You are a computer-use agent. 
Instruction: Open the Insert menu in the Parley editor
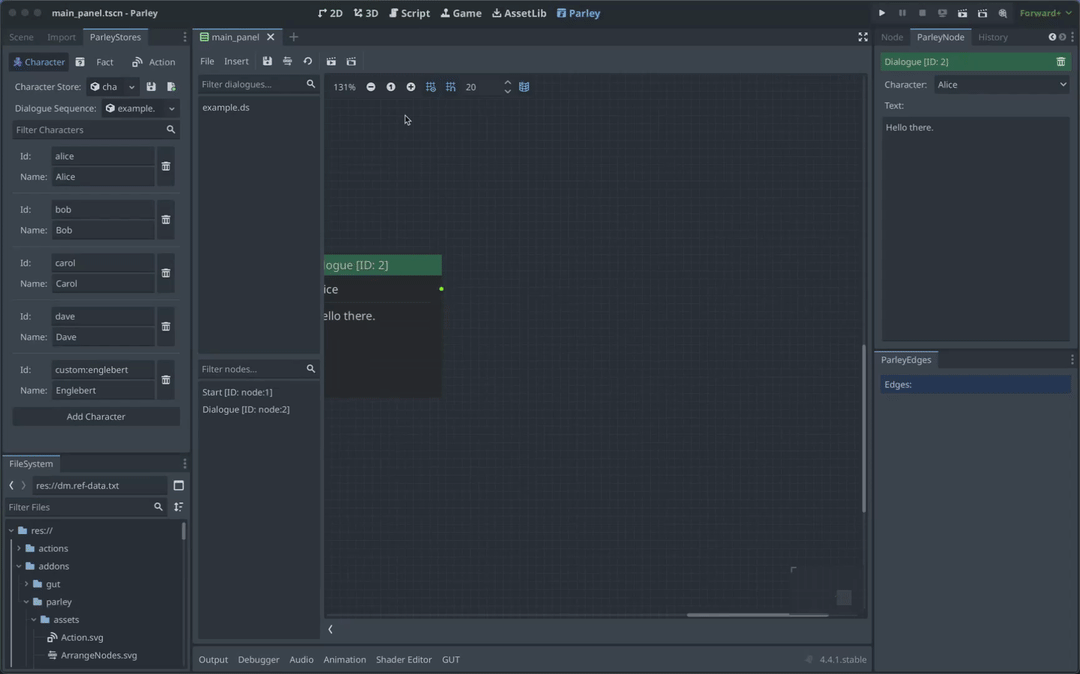click(236, 61)
